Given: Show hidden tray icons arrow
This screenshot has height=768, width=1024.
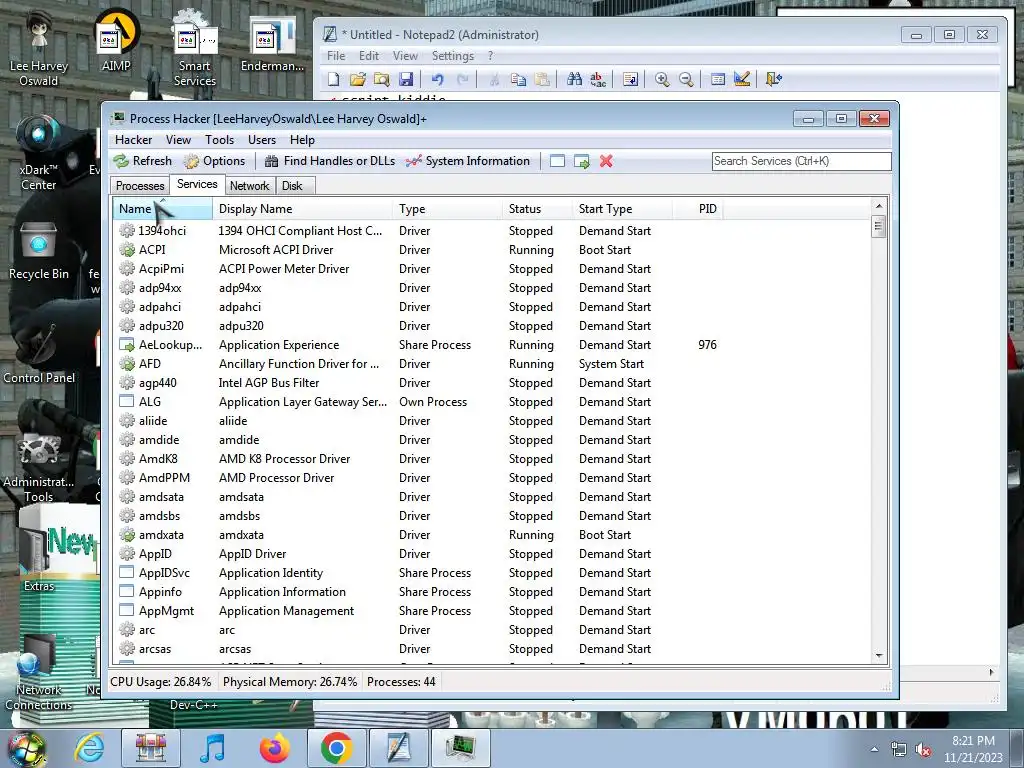Looking at the screenshot, I should click(x=874, y=749).
